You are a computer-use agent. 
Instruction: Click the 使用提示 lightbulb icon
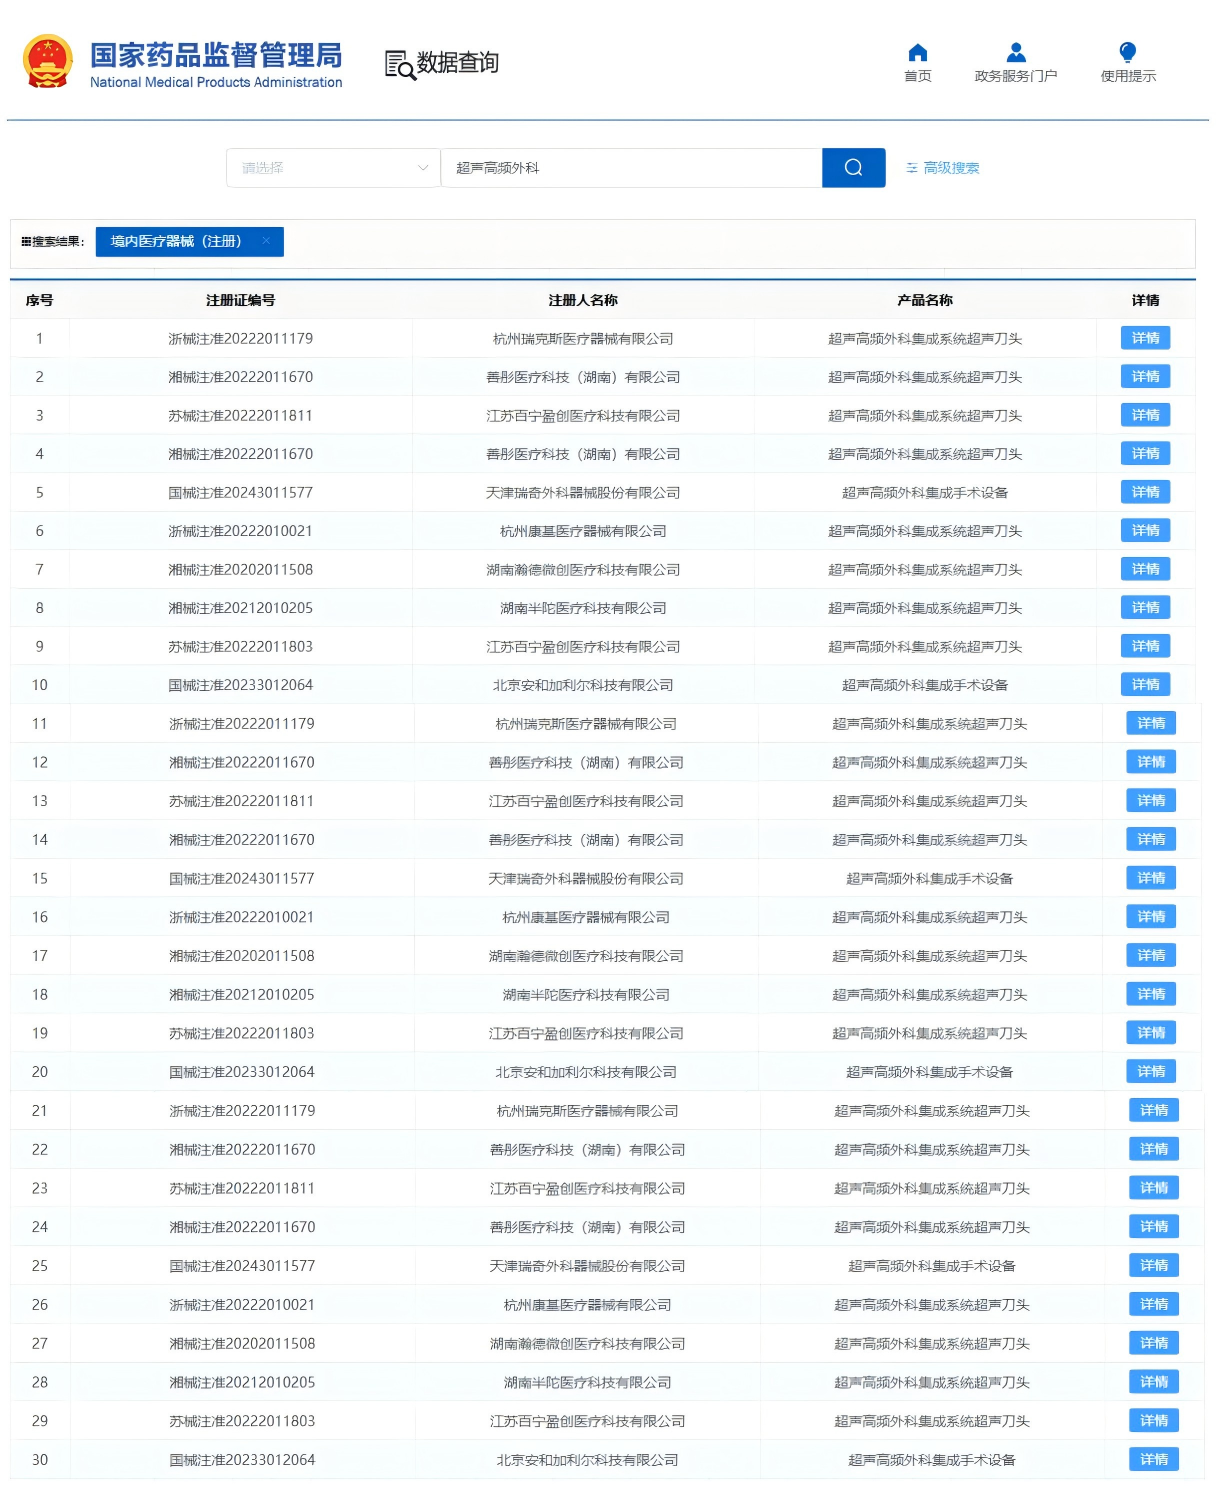[x=1127, y=53]
